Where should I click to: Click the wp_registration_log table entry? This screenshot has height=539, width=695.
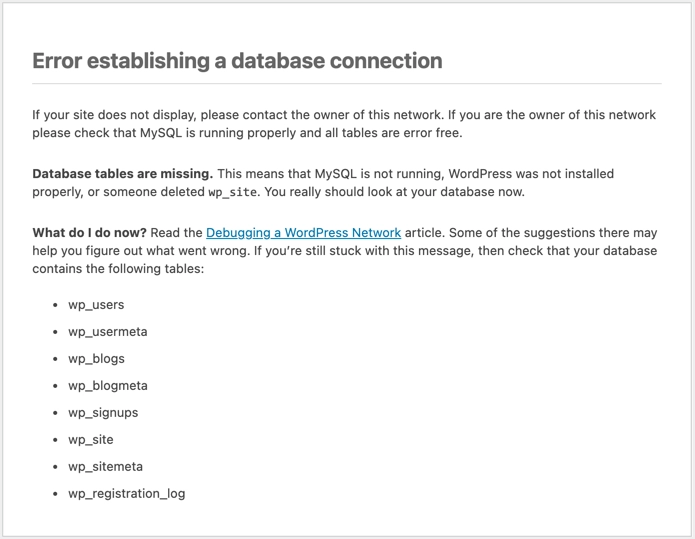(x=126, y=494)
